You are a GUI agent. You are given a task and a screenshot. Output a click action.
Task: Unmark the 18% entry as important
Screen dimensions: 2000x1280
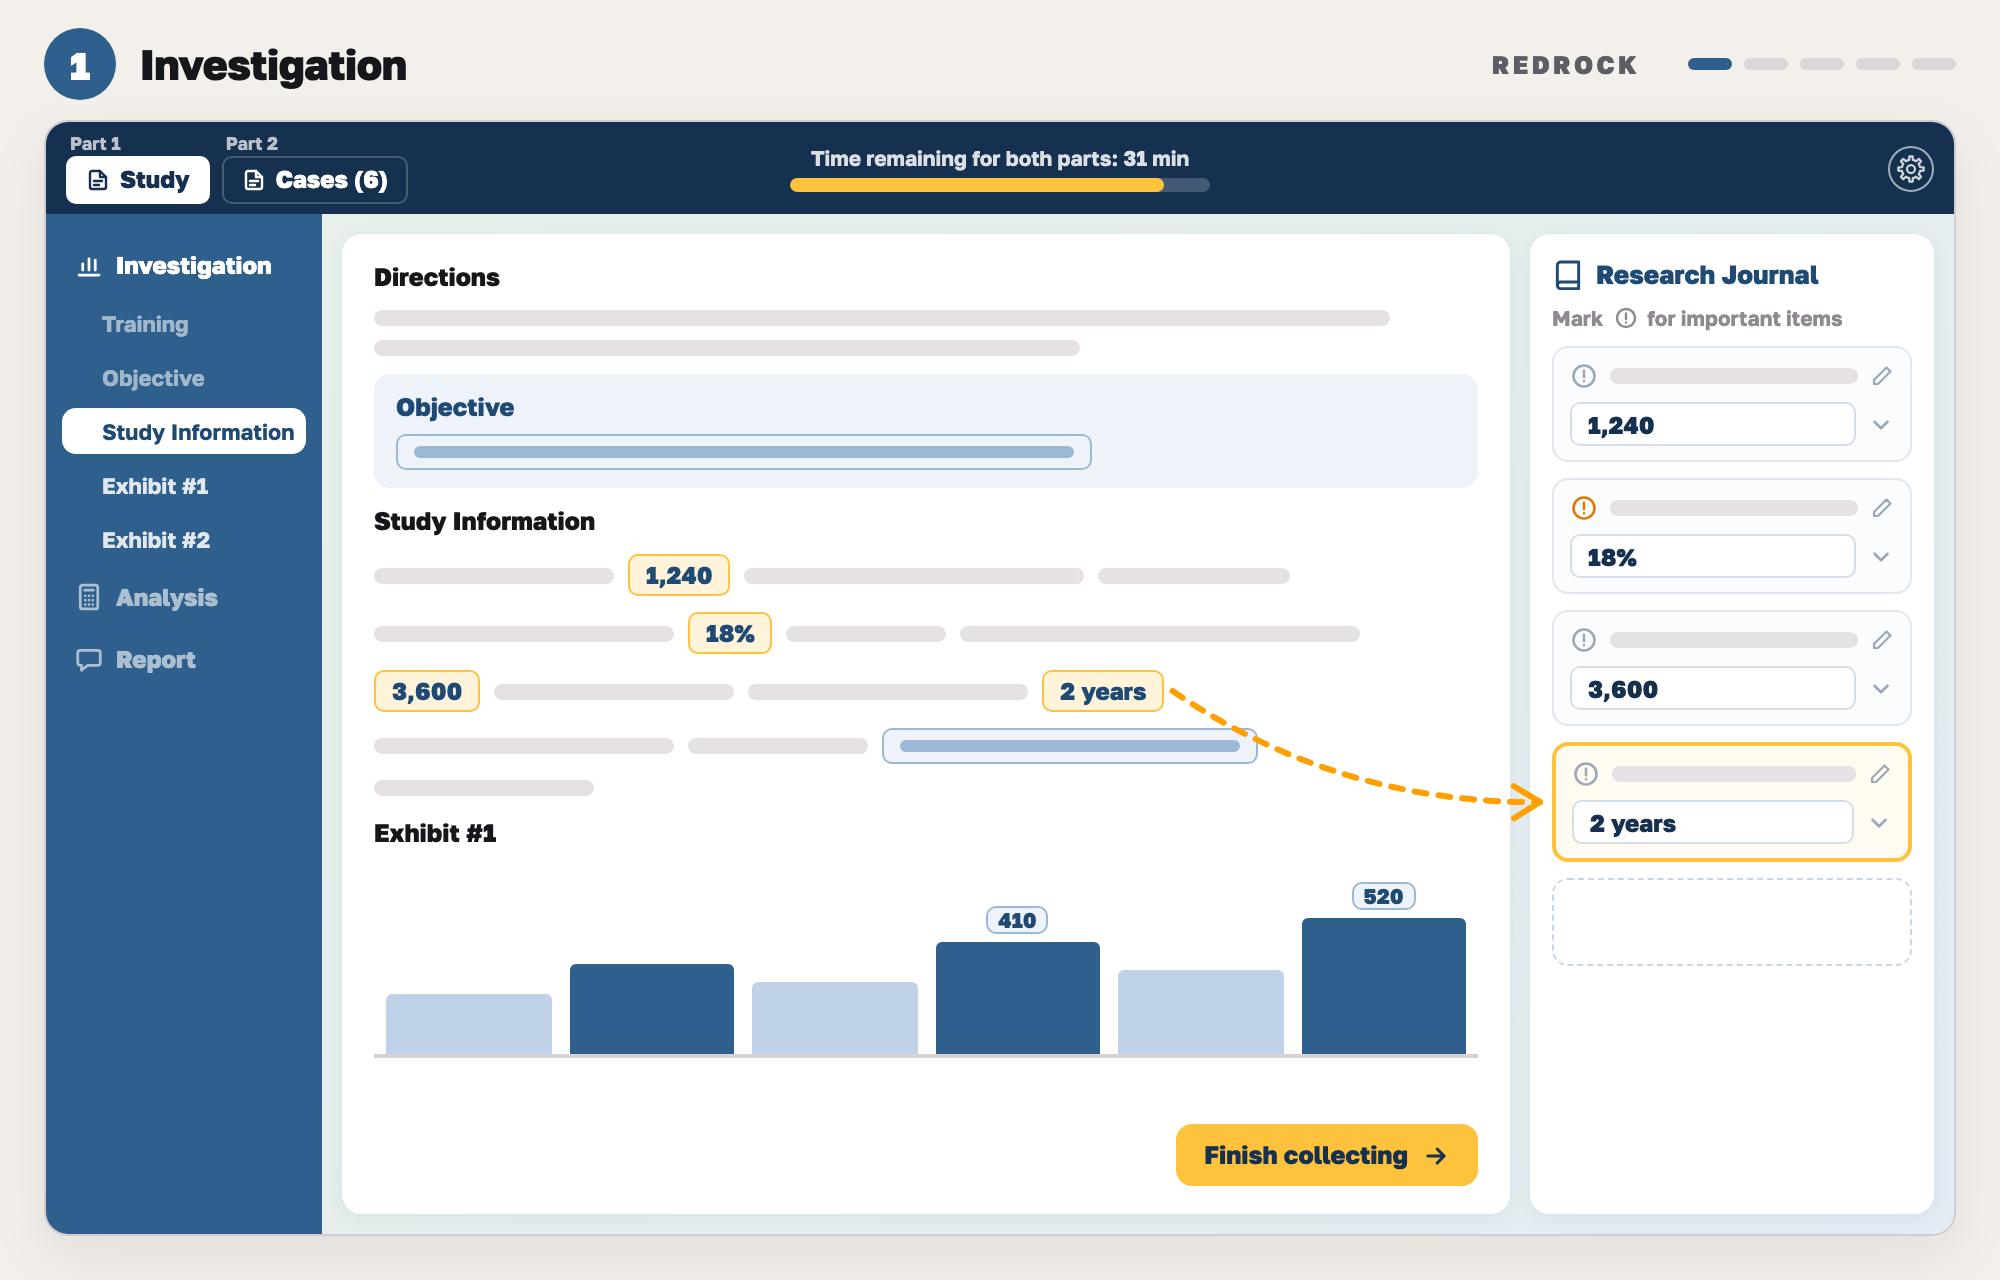click(1584, 508)
